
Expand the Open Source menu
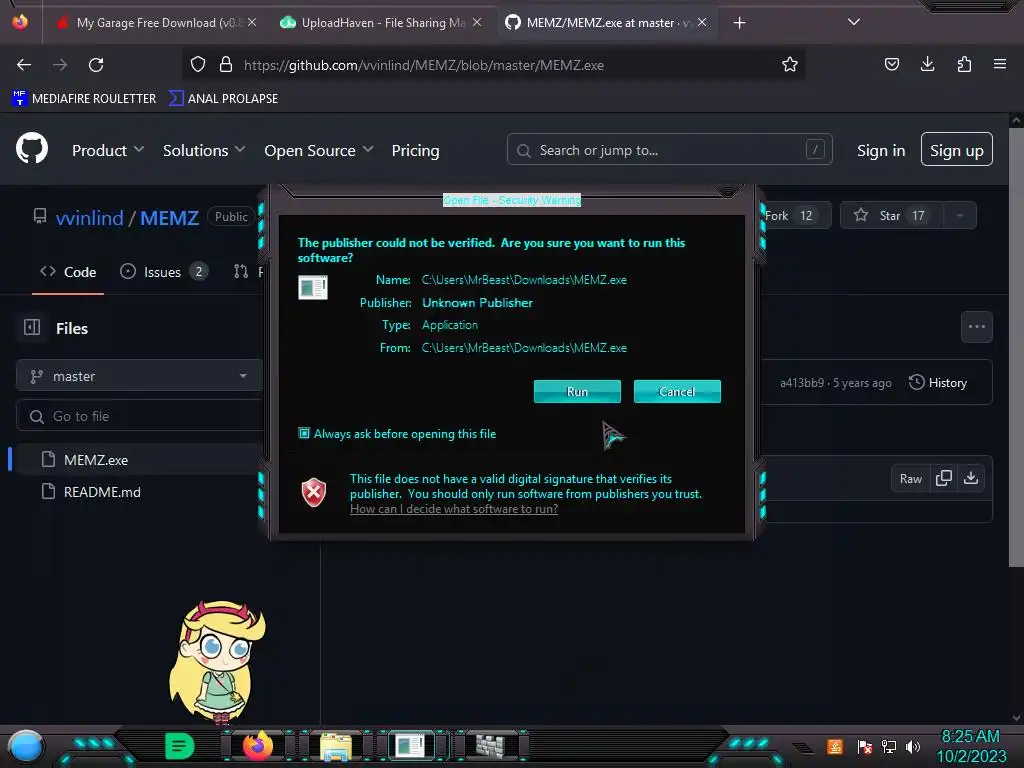(x=319, y=150)
